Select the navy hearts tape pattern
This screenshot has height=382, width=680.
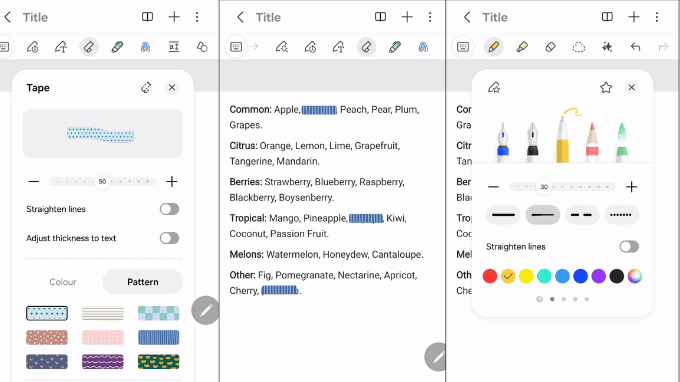(47, 362)
